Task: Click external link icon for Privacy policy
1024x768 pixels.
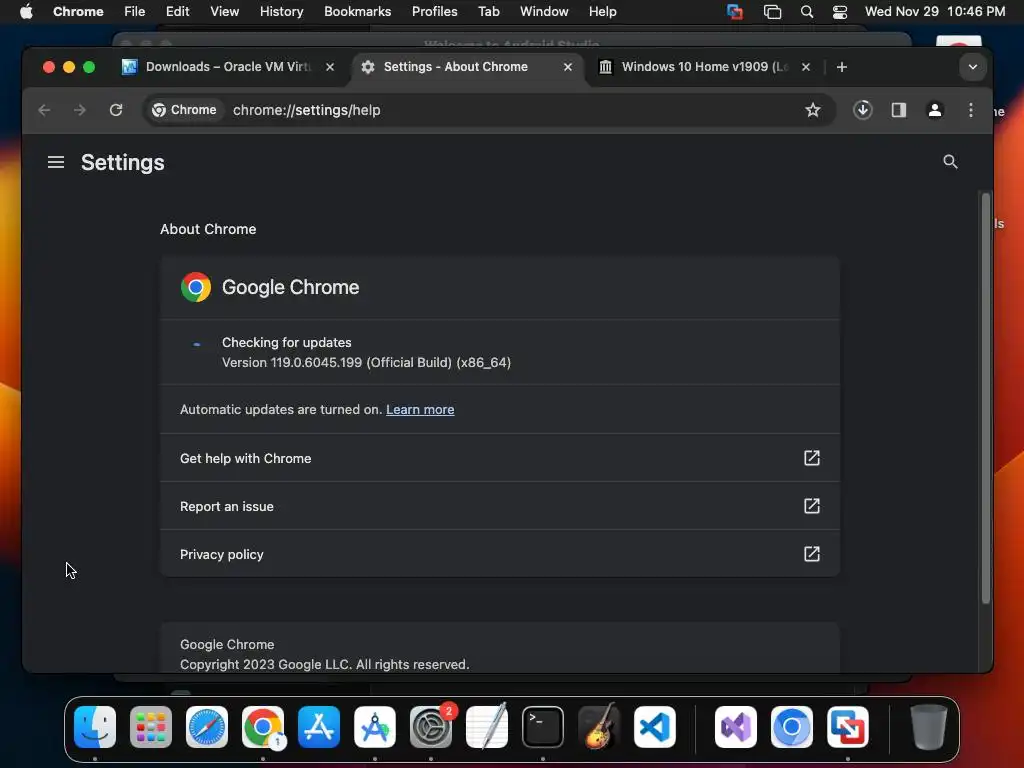Action: pyautogui.click(x=811, y=554)
